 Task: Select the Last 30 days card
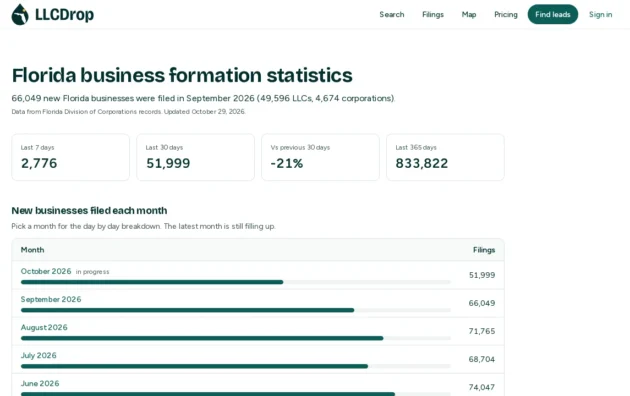click(196, 157)
